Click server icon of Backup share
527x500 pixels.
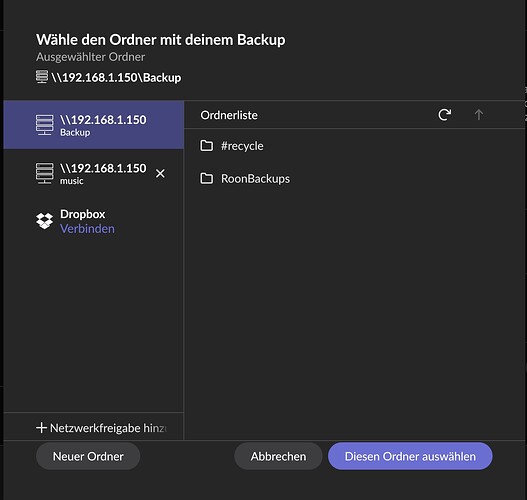tap(44, 125)
